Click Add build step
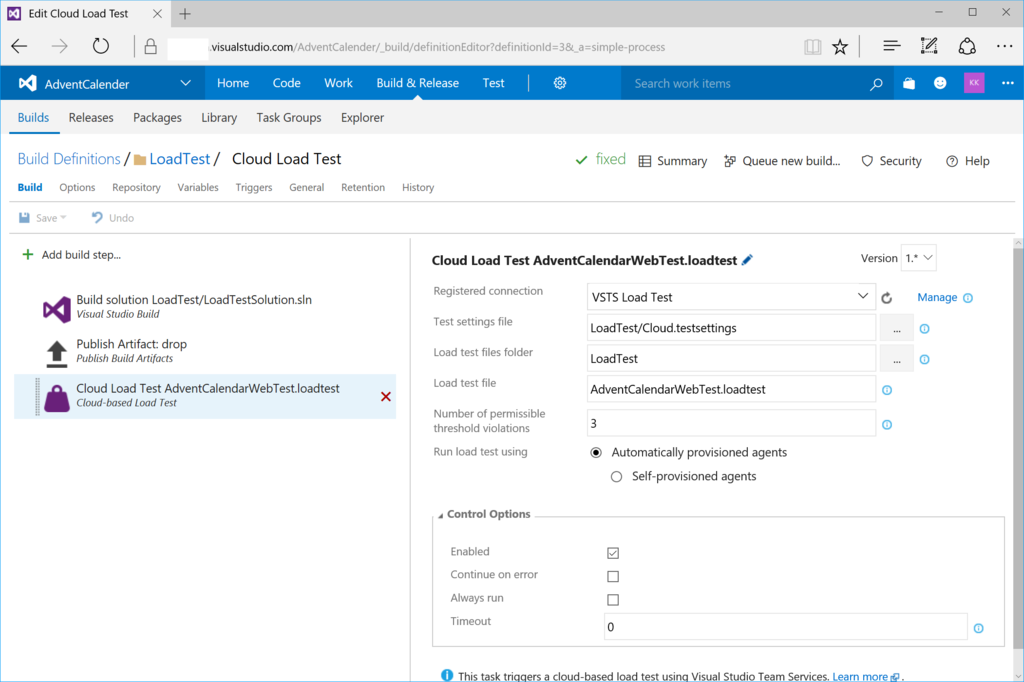Image resolution: width=1024 pixels, height=682 pixels. 71,255
